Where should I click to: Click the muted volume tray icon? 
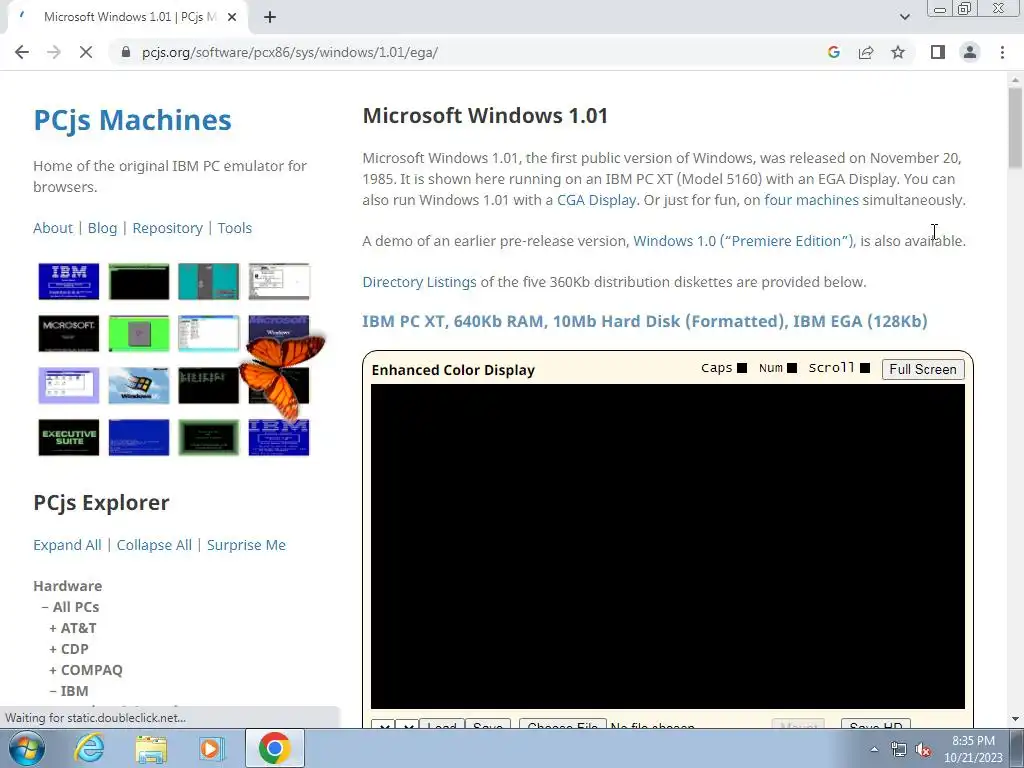tap(923, 750)
